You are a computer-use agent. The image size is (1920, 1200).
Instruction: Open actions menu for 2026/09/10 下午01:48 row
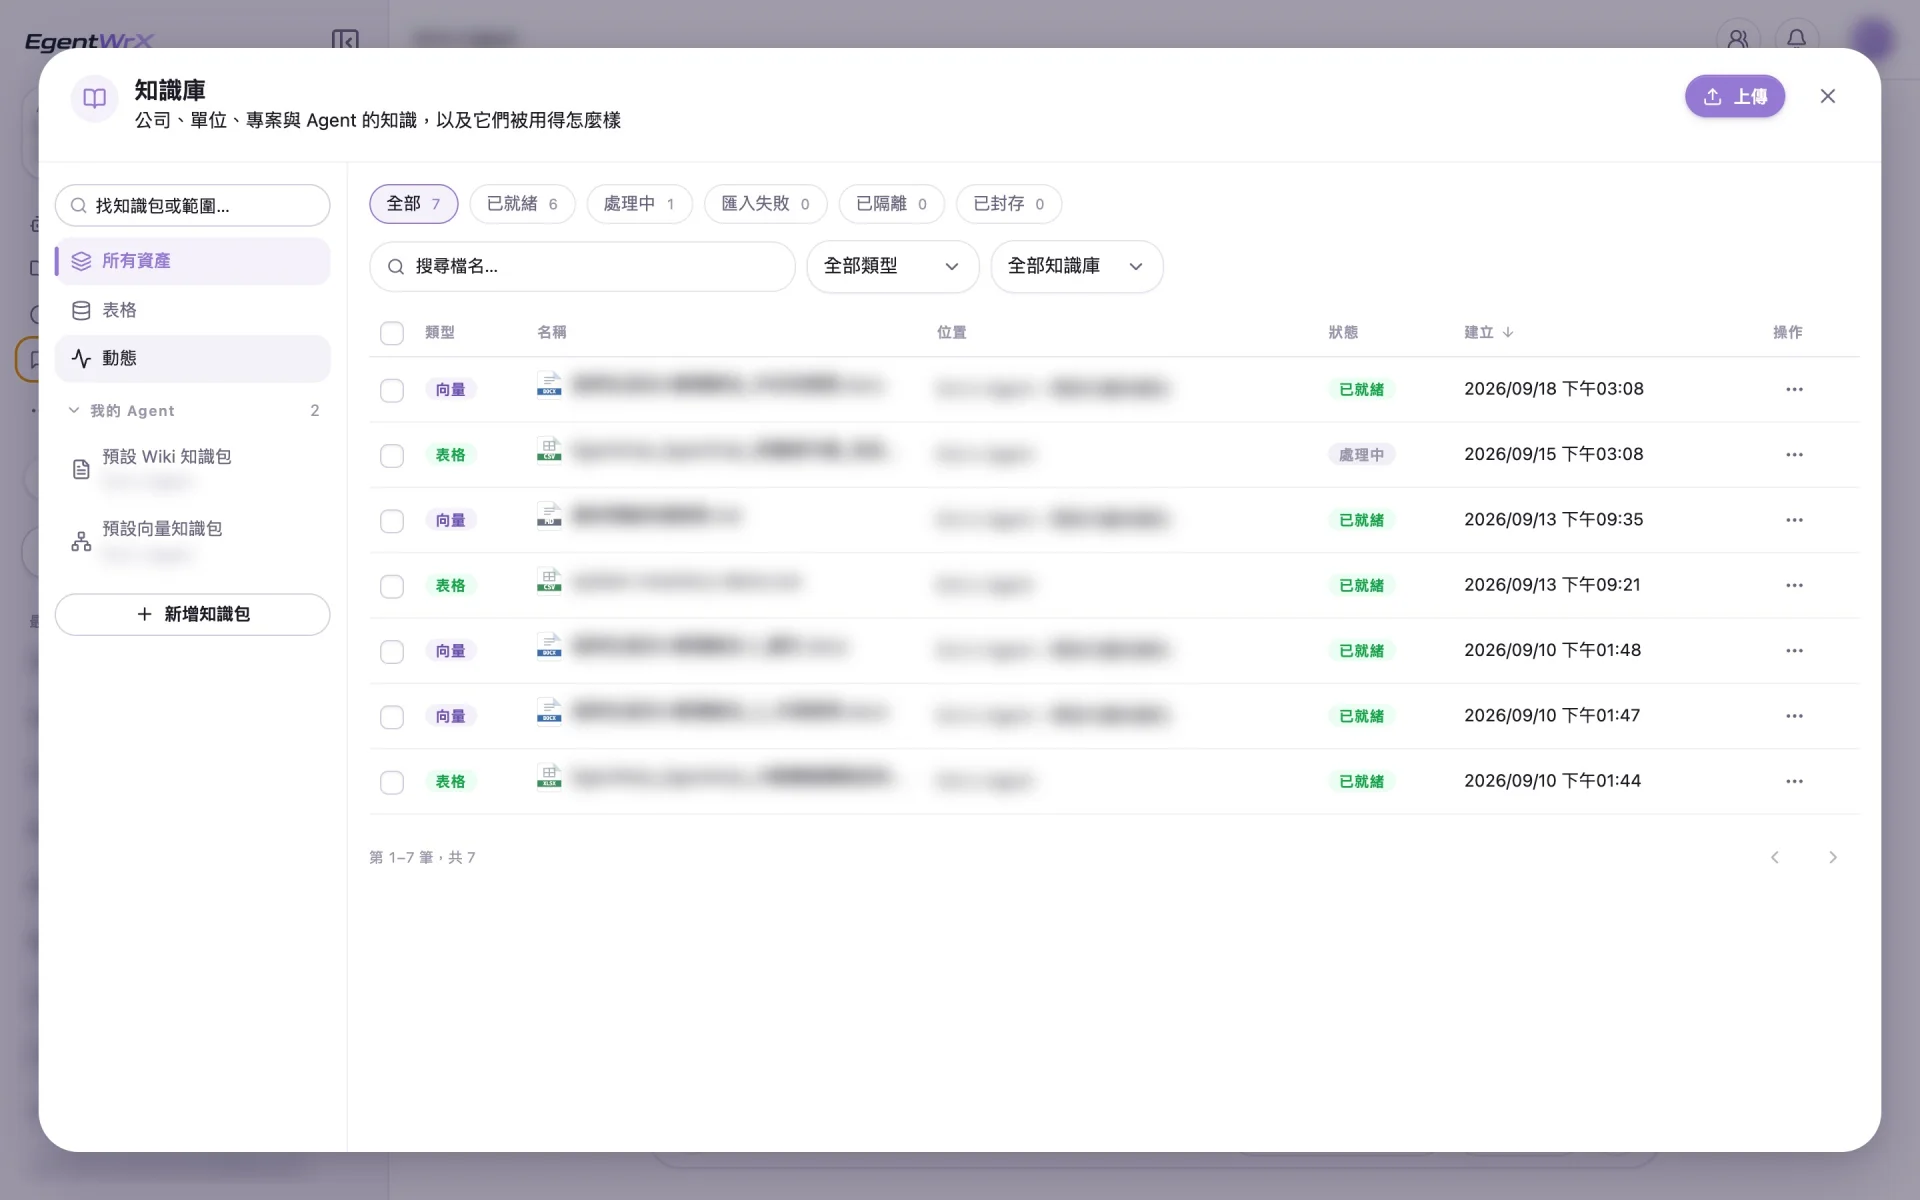click(1794, 651)
